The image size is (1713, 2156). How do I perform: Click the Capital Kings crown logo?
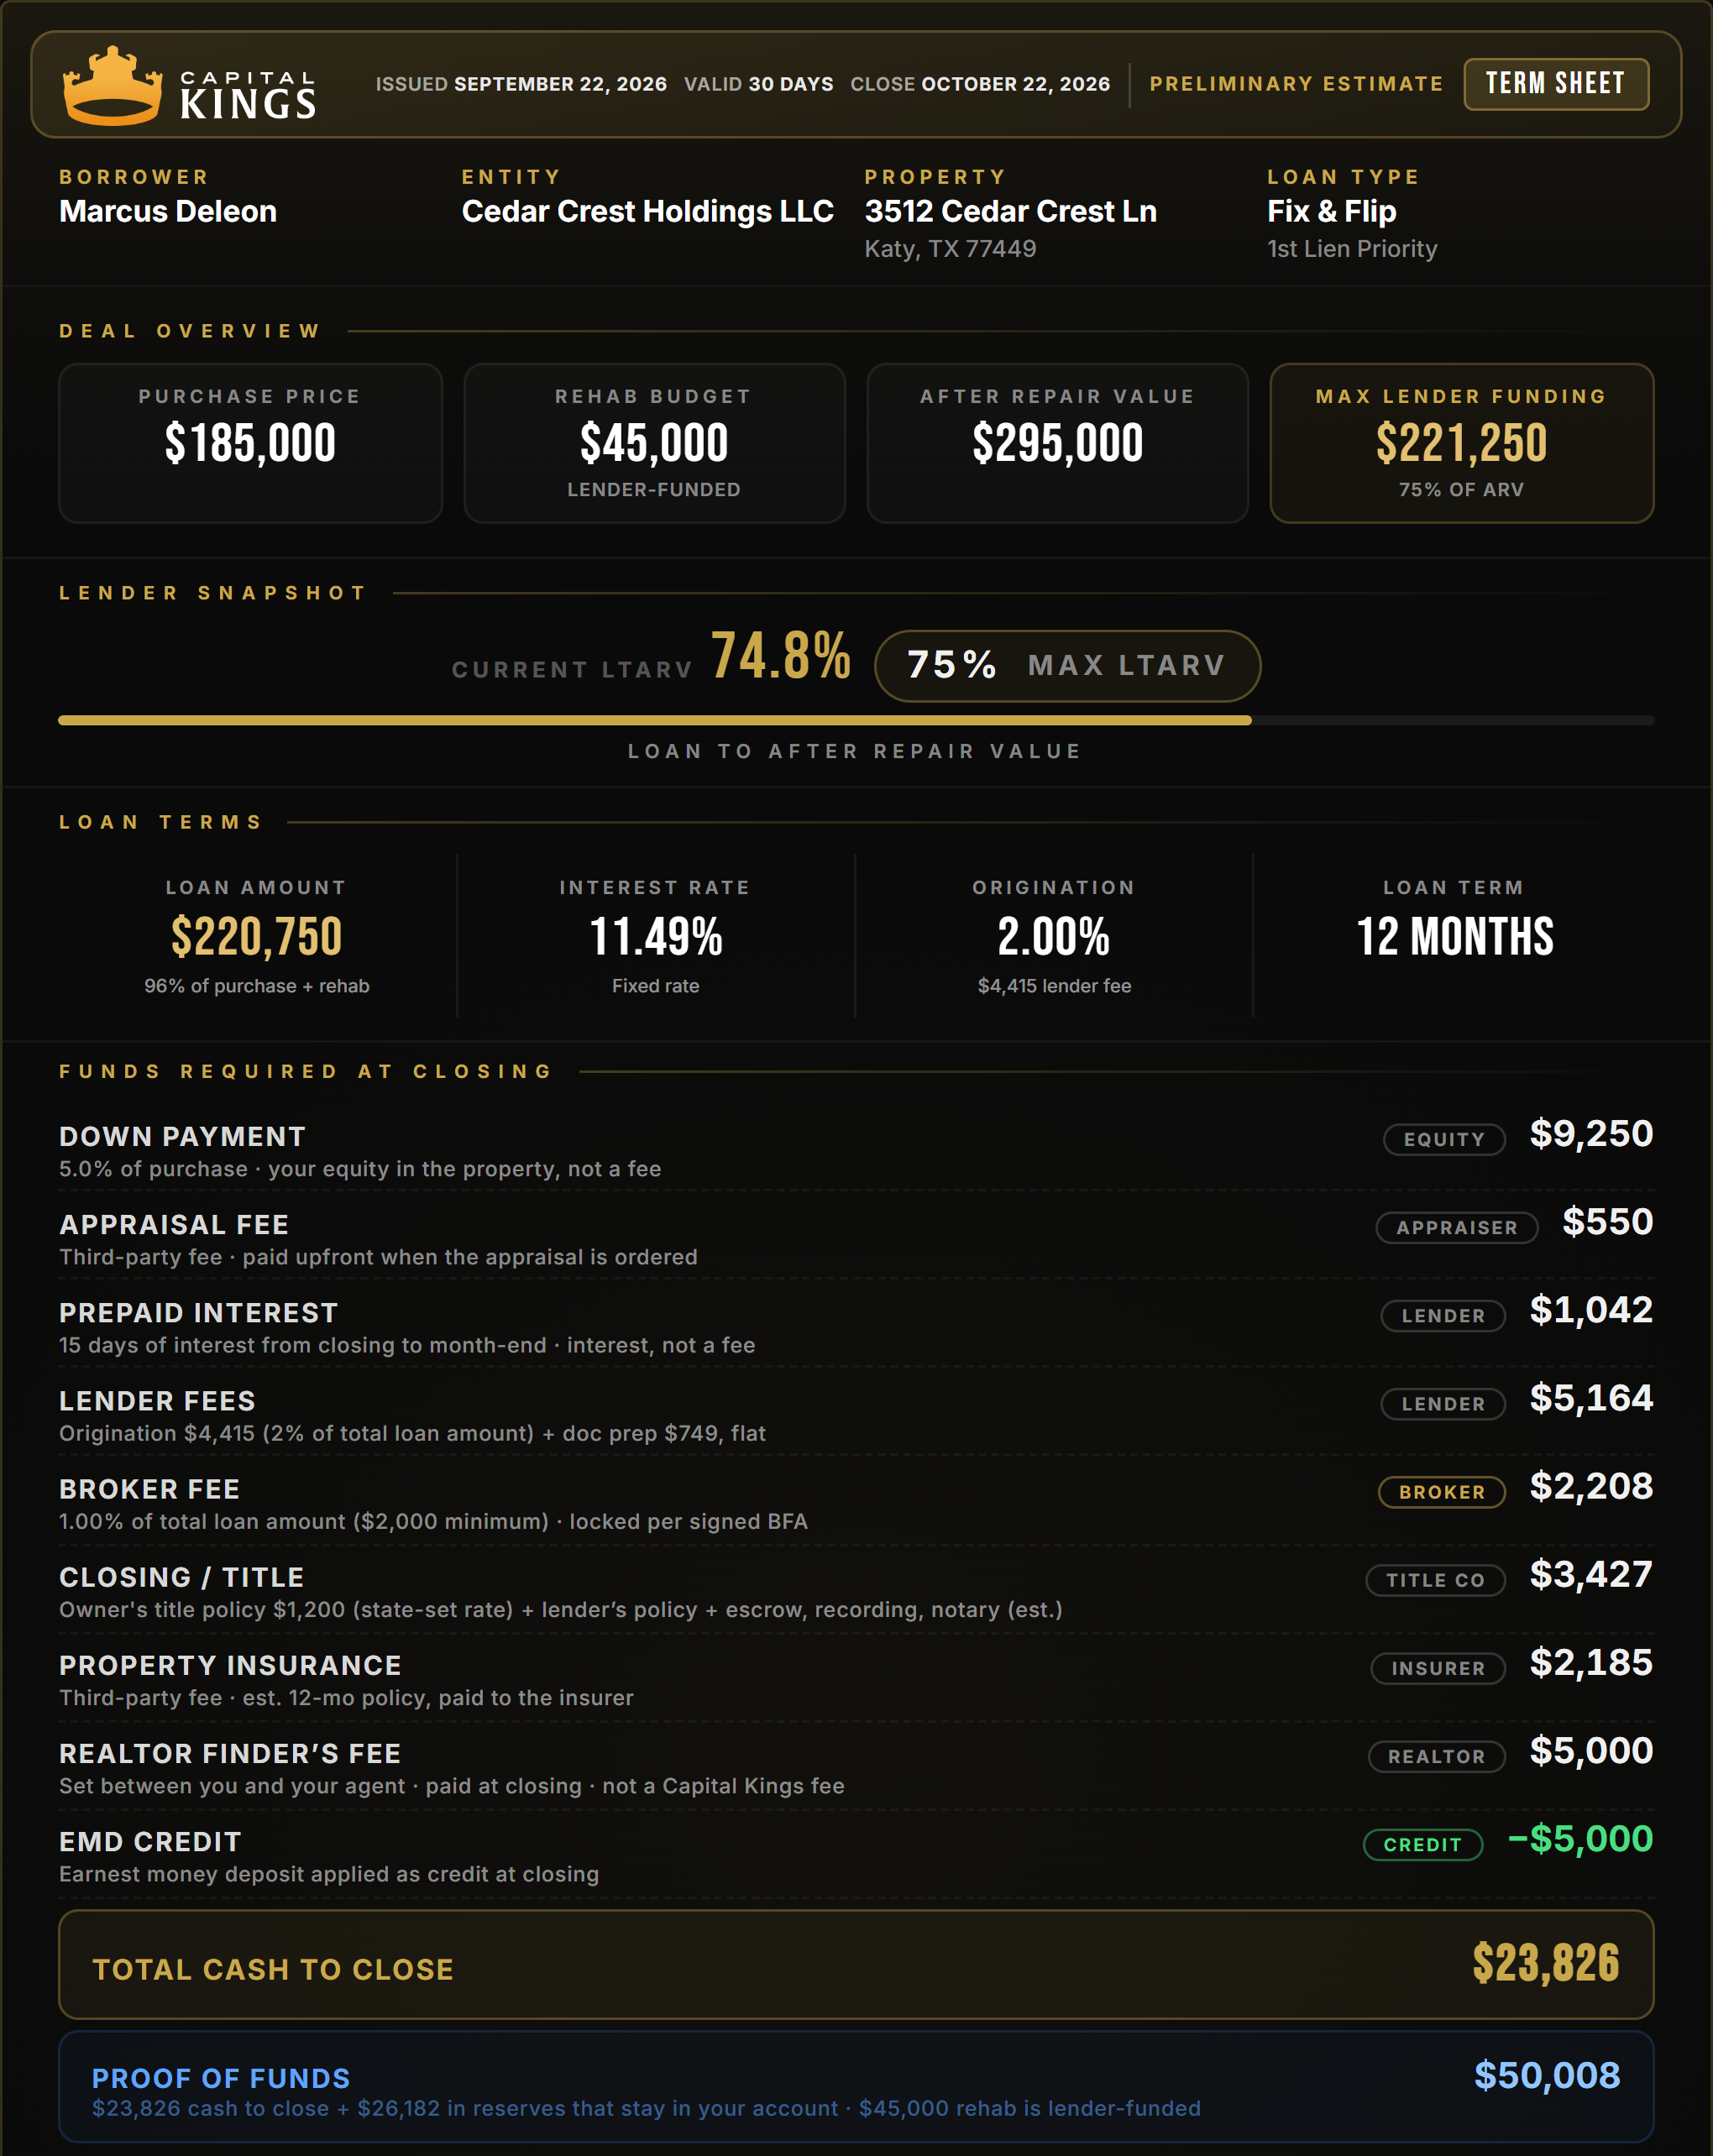(112, 85)
